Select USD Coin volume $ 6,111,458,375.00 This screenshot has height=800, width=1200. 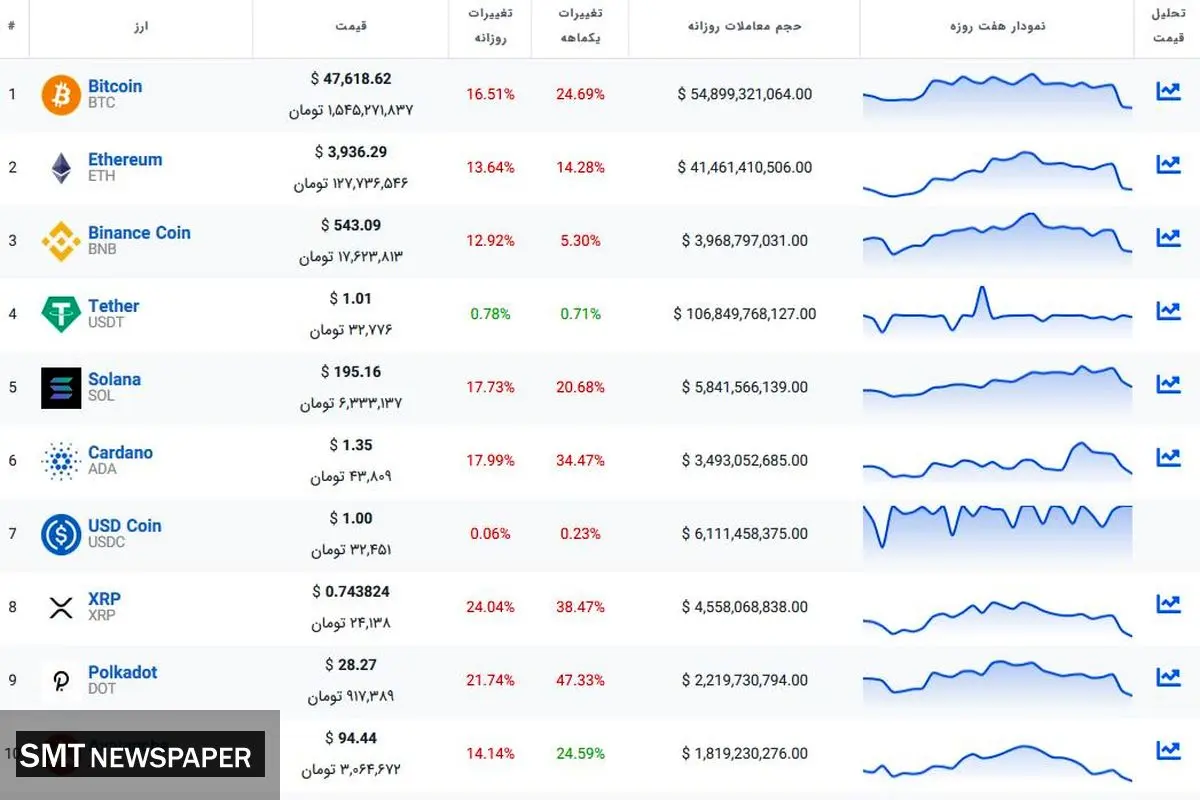pos(745,534)
